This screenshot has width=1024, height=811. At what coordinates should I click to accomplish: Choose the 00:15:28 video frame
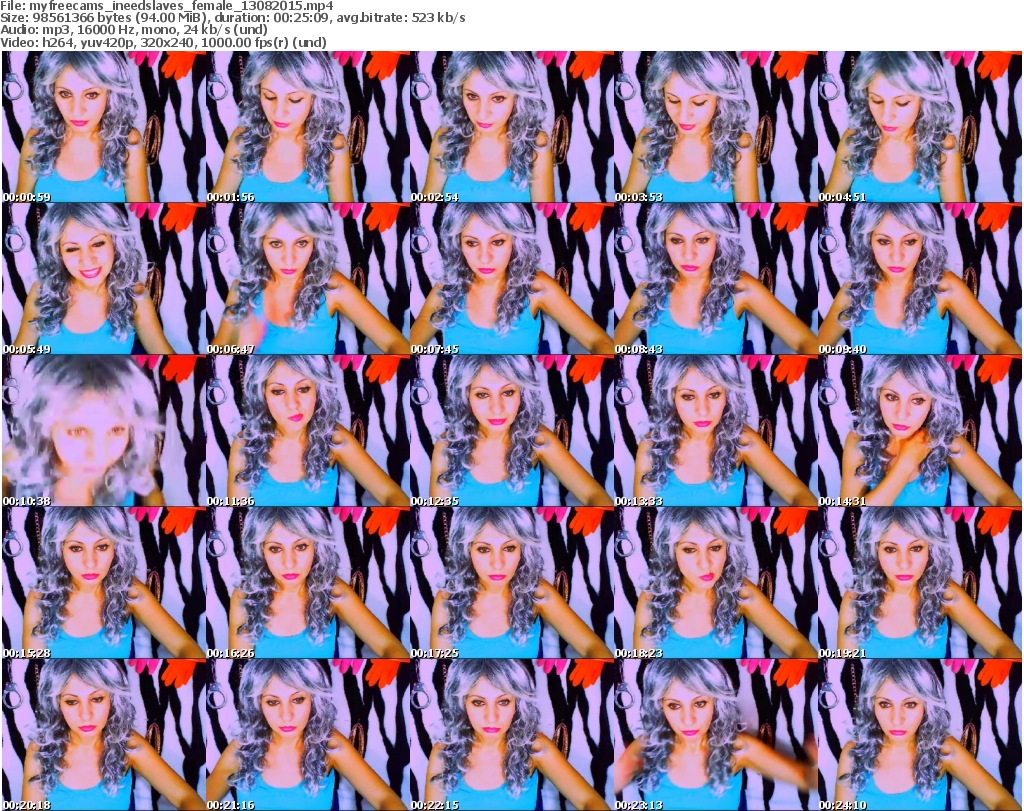[104, 583]
